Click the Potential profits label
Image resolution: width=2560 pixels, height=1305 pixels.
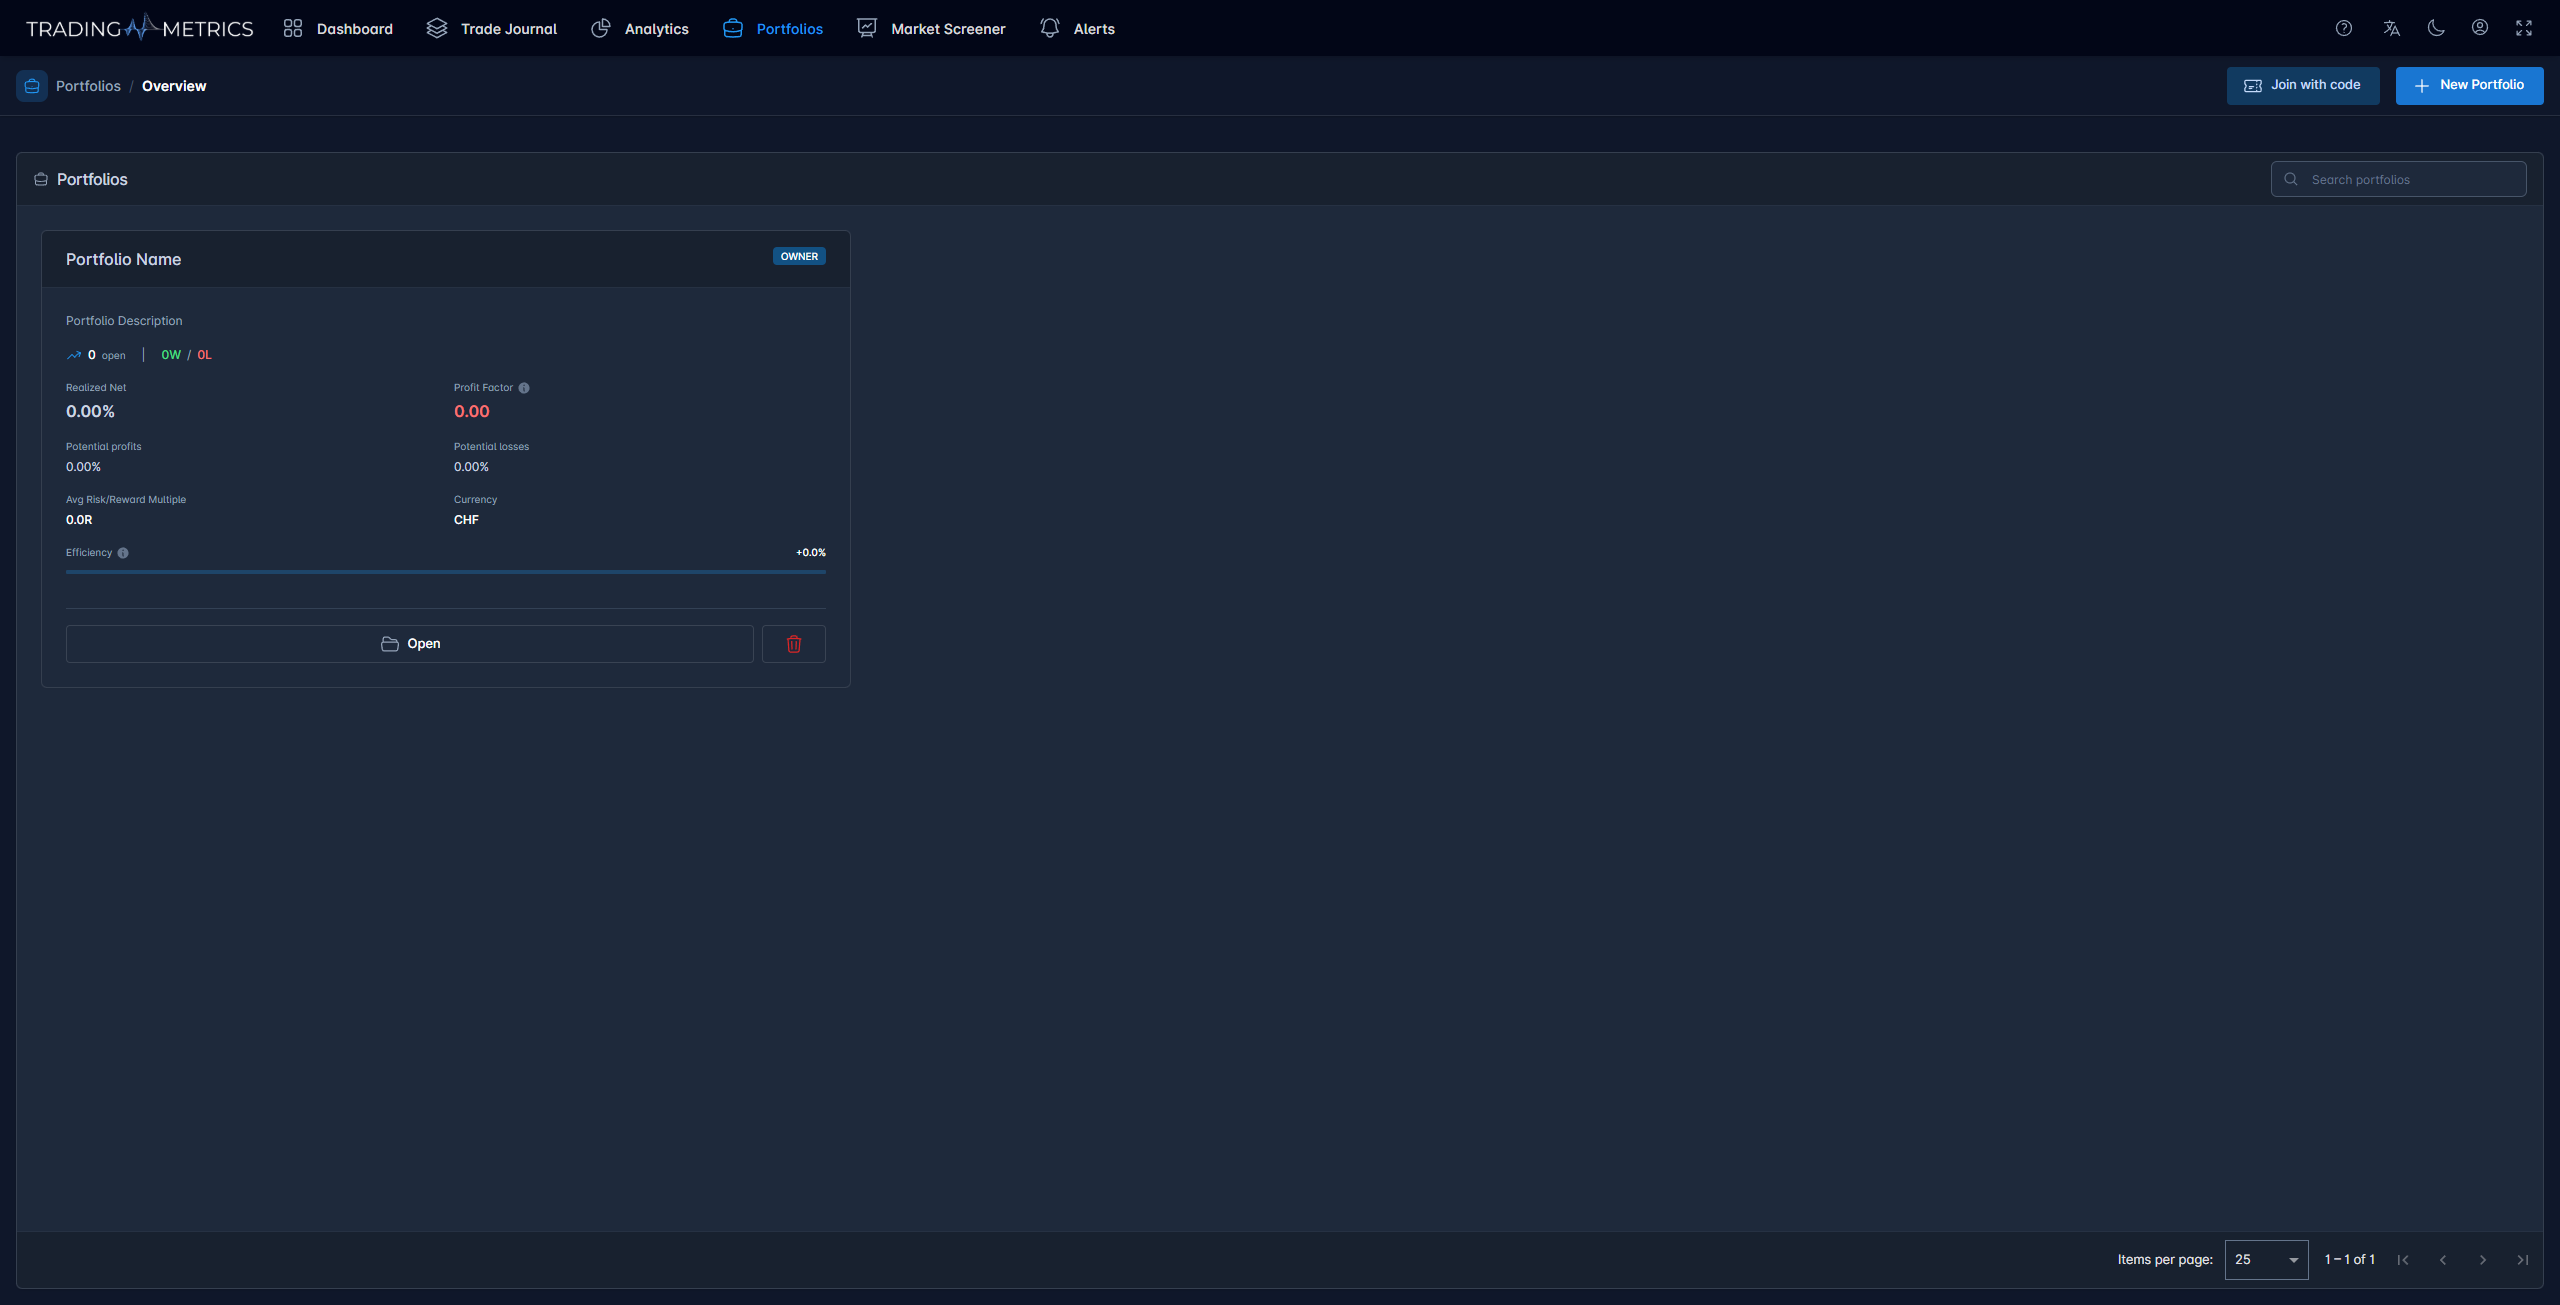(104, 447)
